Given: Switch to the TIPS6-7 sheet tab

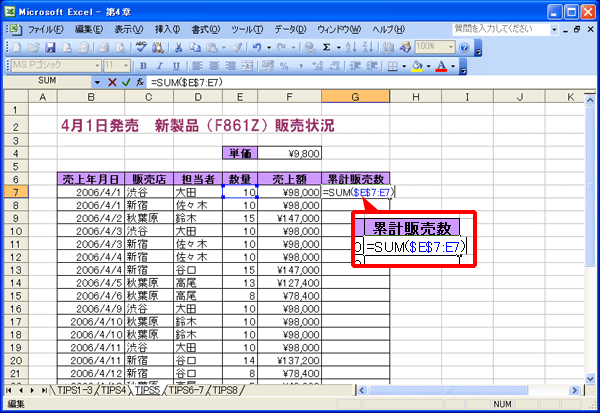Looking at the screenshot, I should 186,390.
